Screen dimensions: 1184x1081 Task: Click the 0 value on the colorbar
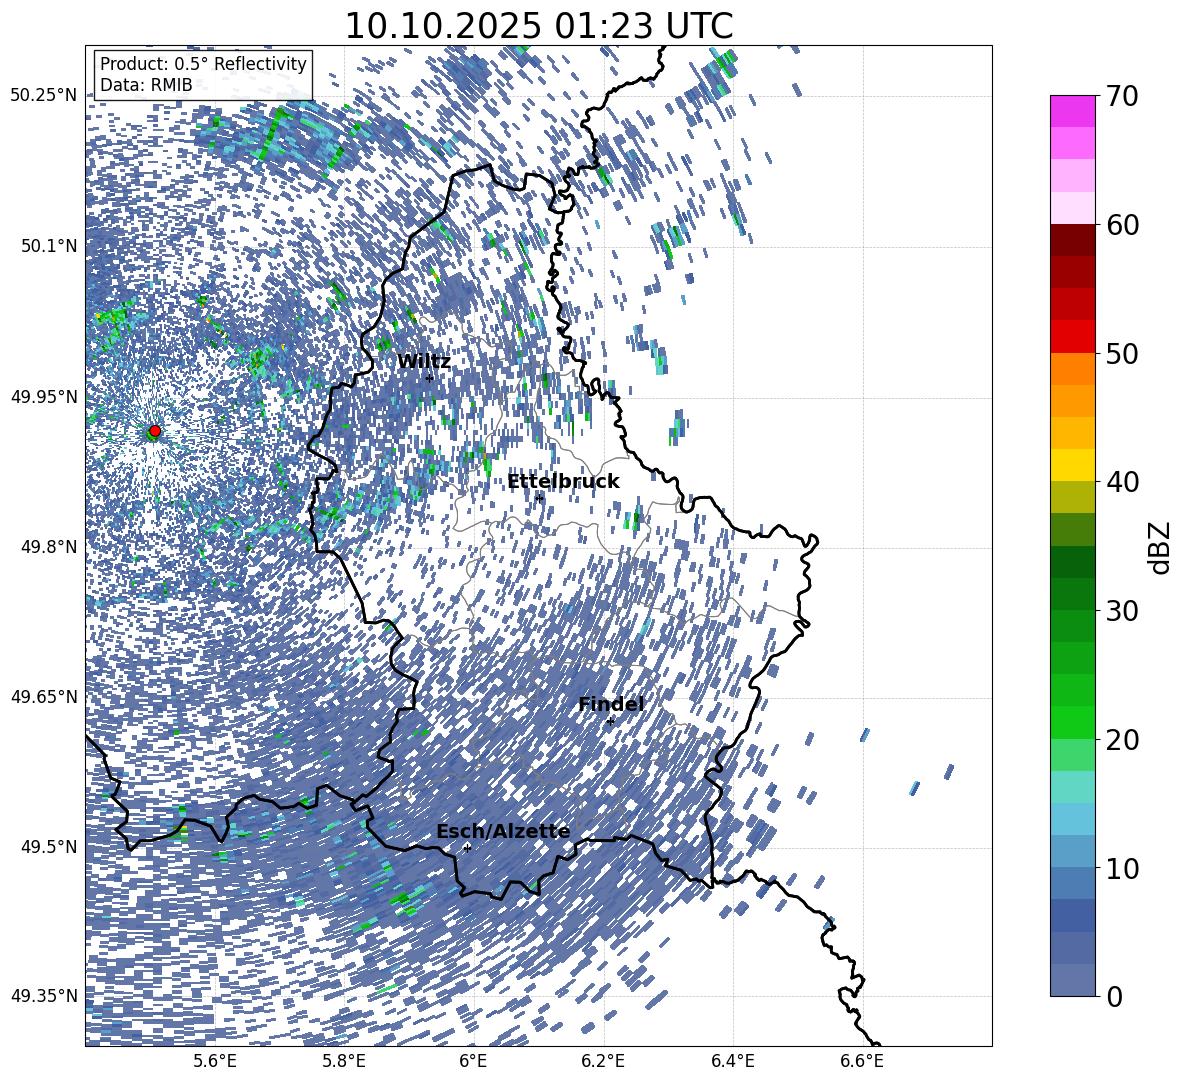click(1115, 996)
